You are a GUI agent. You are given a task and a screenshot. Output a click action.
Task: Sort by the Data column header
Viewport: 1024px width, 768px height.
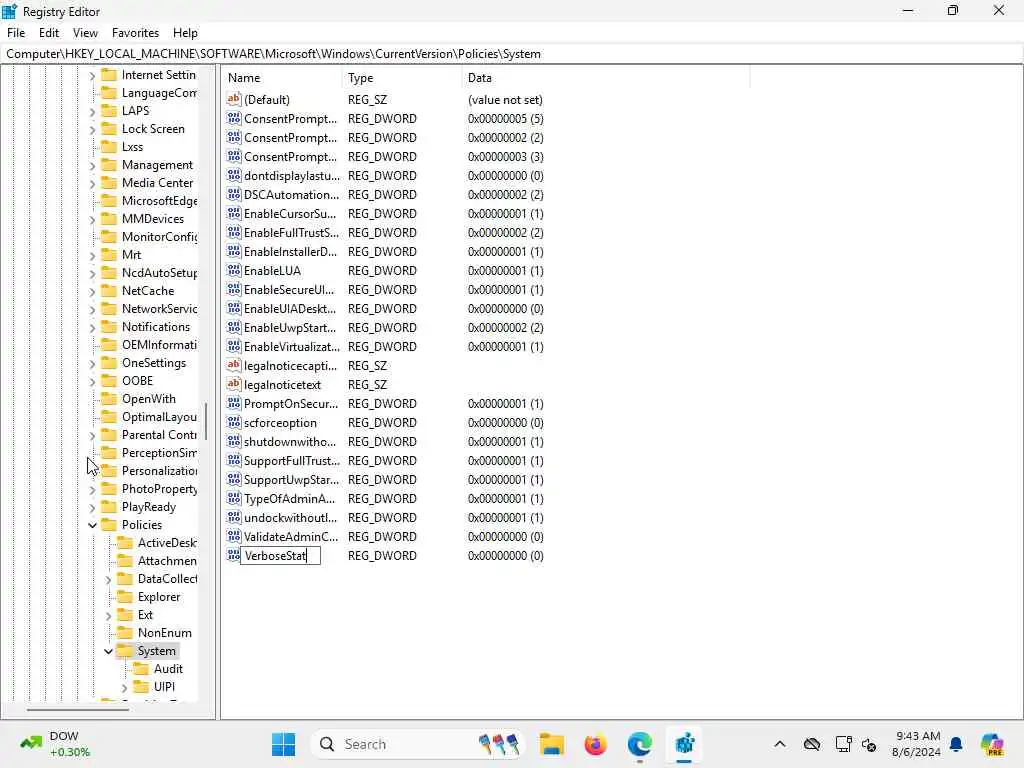[x=605, y=78]
